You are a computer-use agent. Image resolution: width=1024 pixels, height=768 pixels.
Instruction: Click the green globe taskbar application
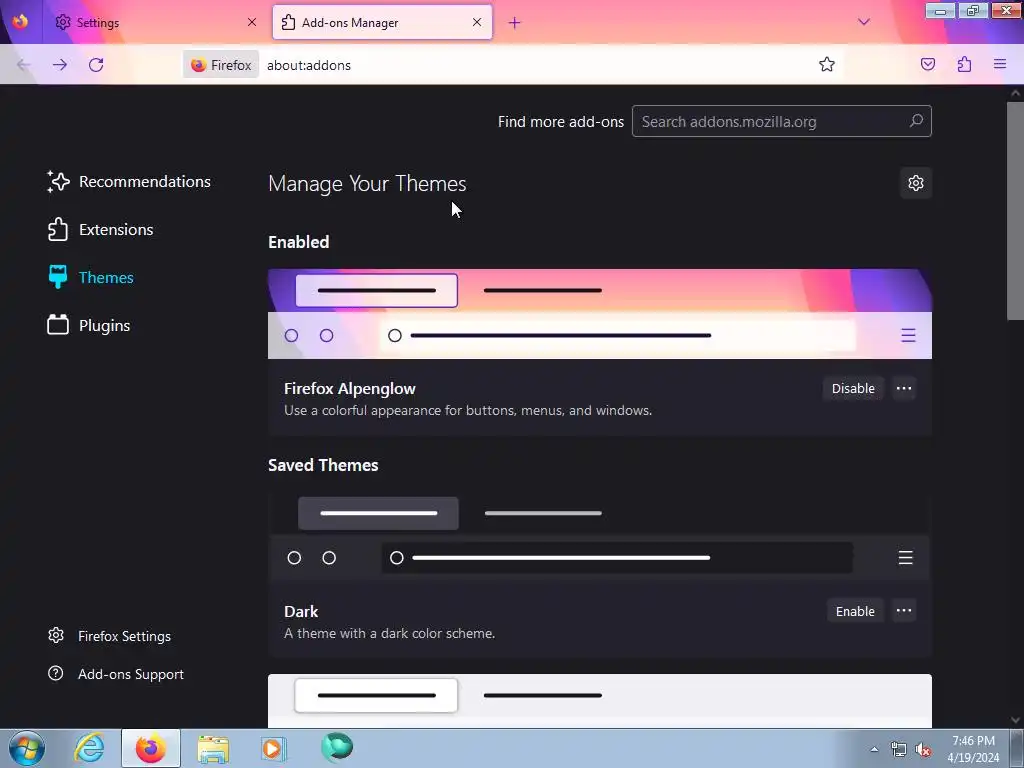tap(337, 747)
